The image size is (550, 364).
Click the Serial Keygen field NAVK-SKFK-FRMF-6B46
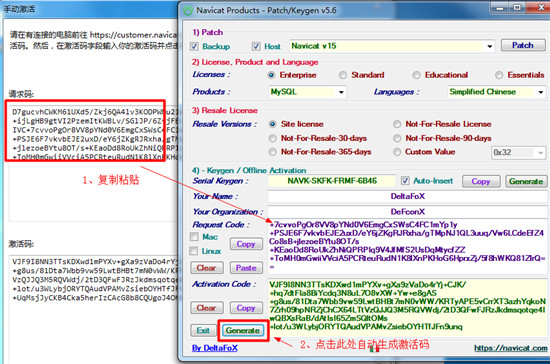pos(332,181)
